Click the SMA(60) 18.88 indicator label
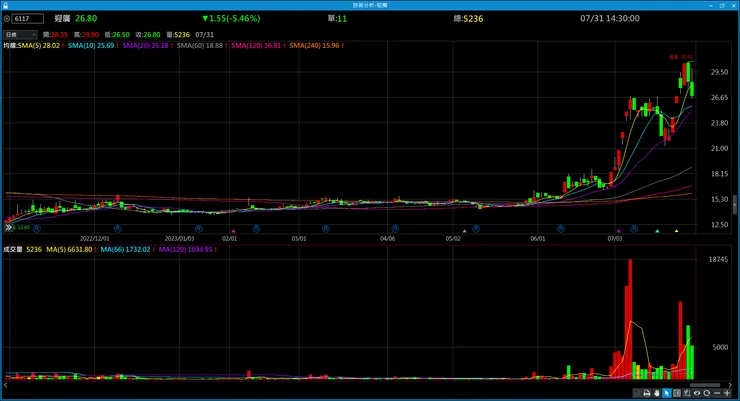This screenshot has height=401, width=740. (200, 46)
